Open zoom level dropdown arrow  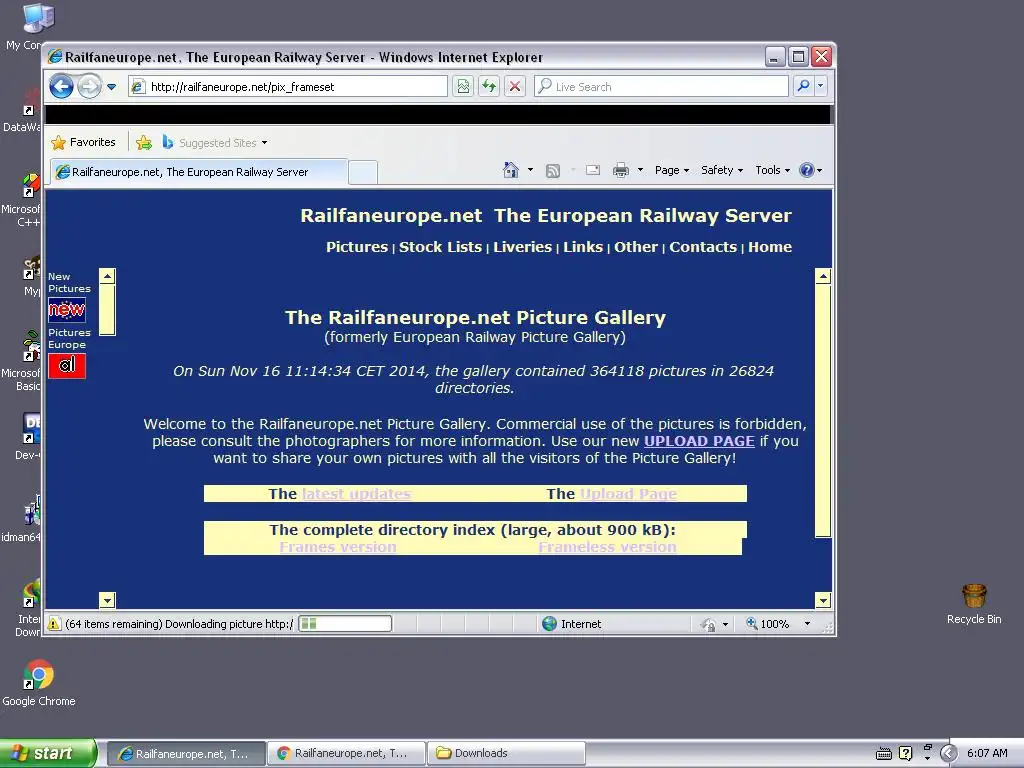[x=807, y=624]
